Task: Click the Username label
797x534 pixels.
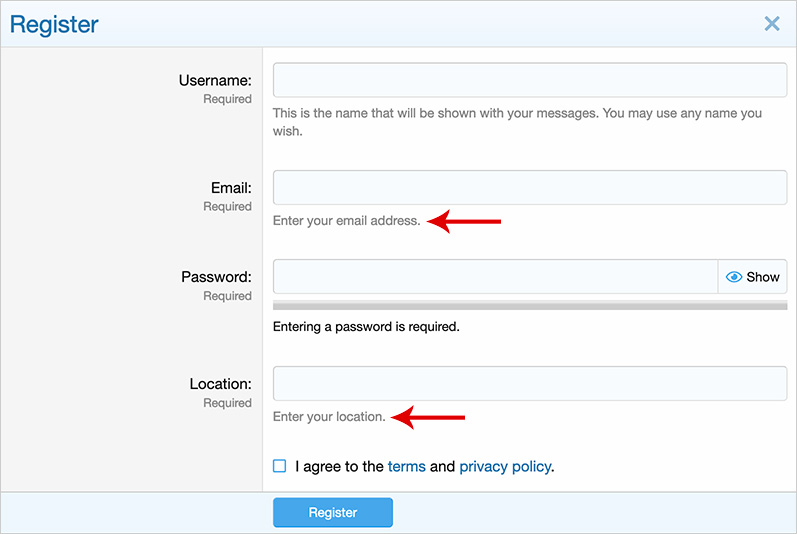Action: pyautogui.click(x=215, y=81)
